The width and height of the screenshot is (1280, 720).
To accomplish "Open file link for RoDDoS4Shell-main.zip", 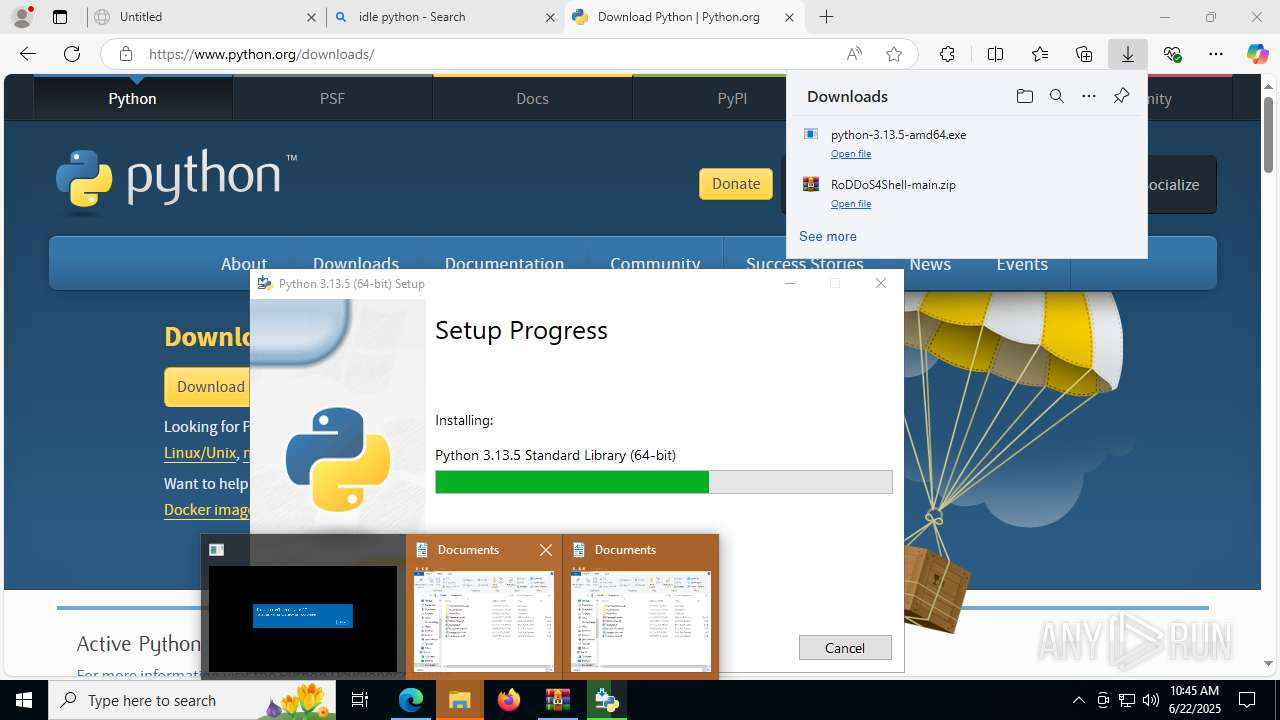I will [x=851, y=204].
